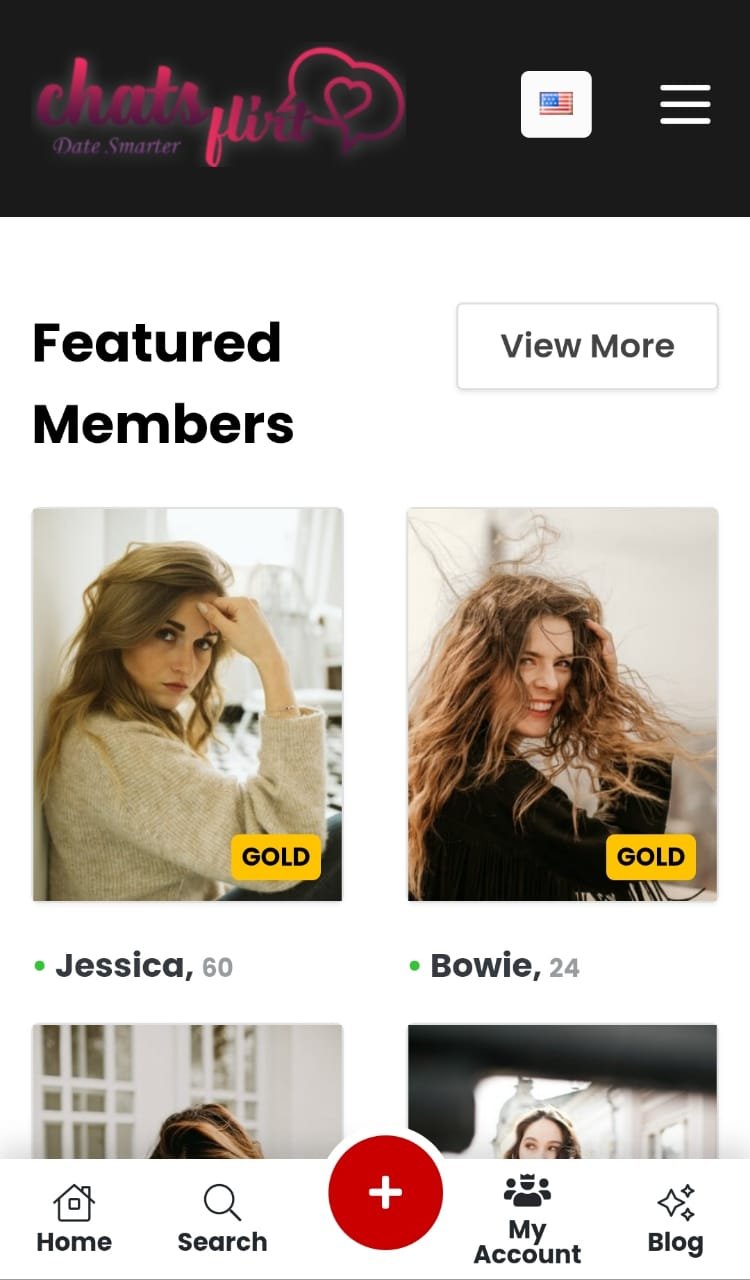Tap the GOLD badge on Bowie's photo

tap(651, 857)
